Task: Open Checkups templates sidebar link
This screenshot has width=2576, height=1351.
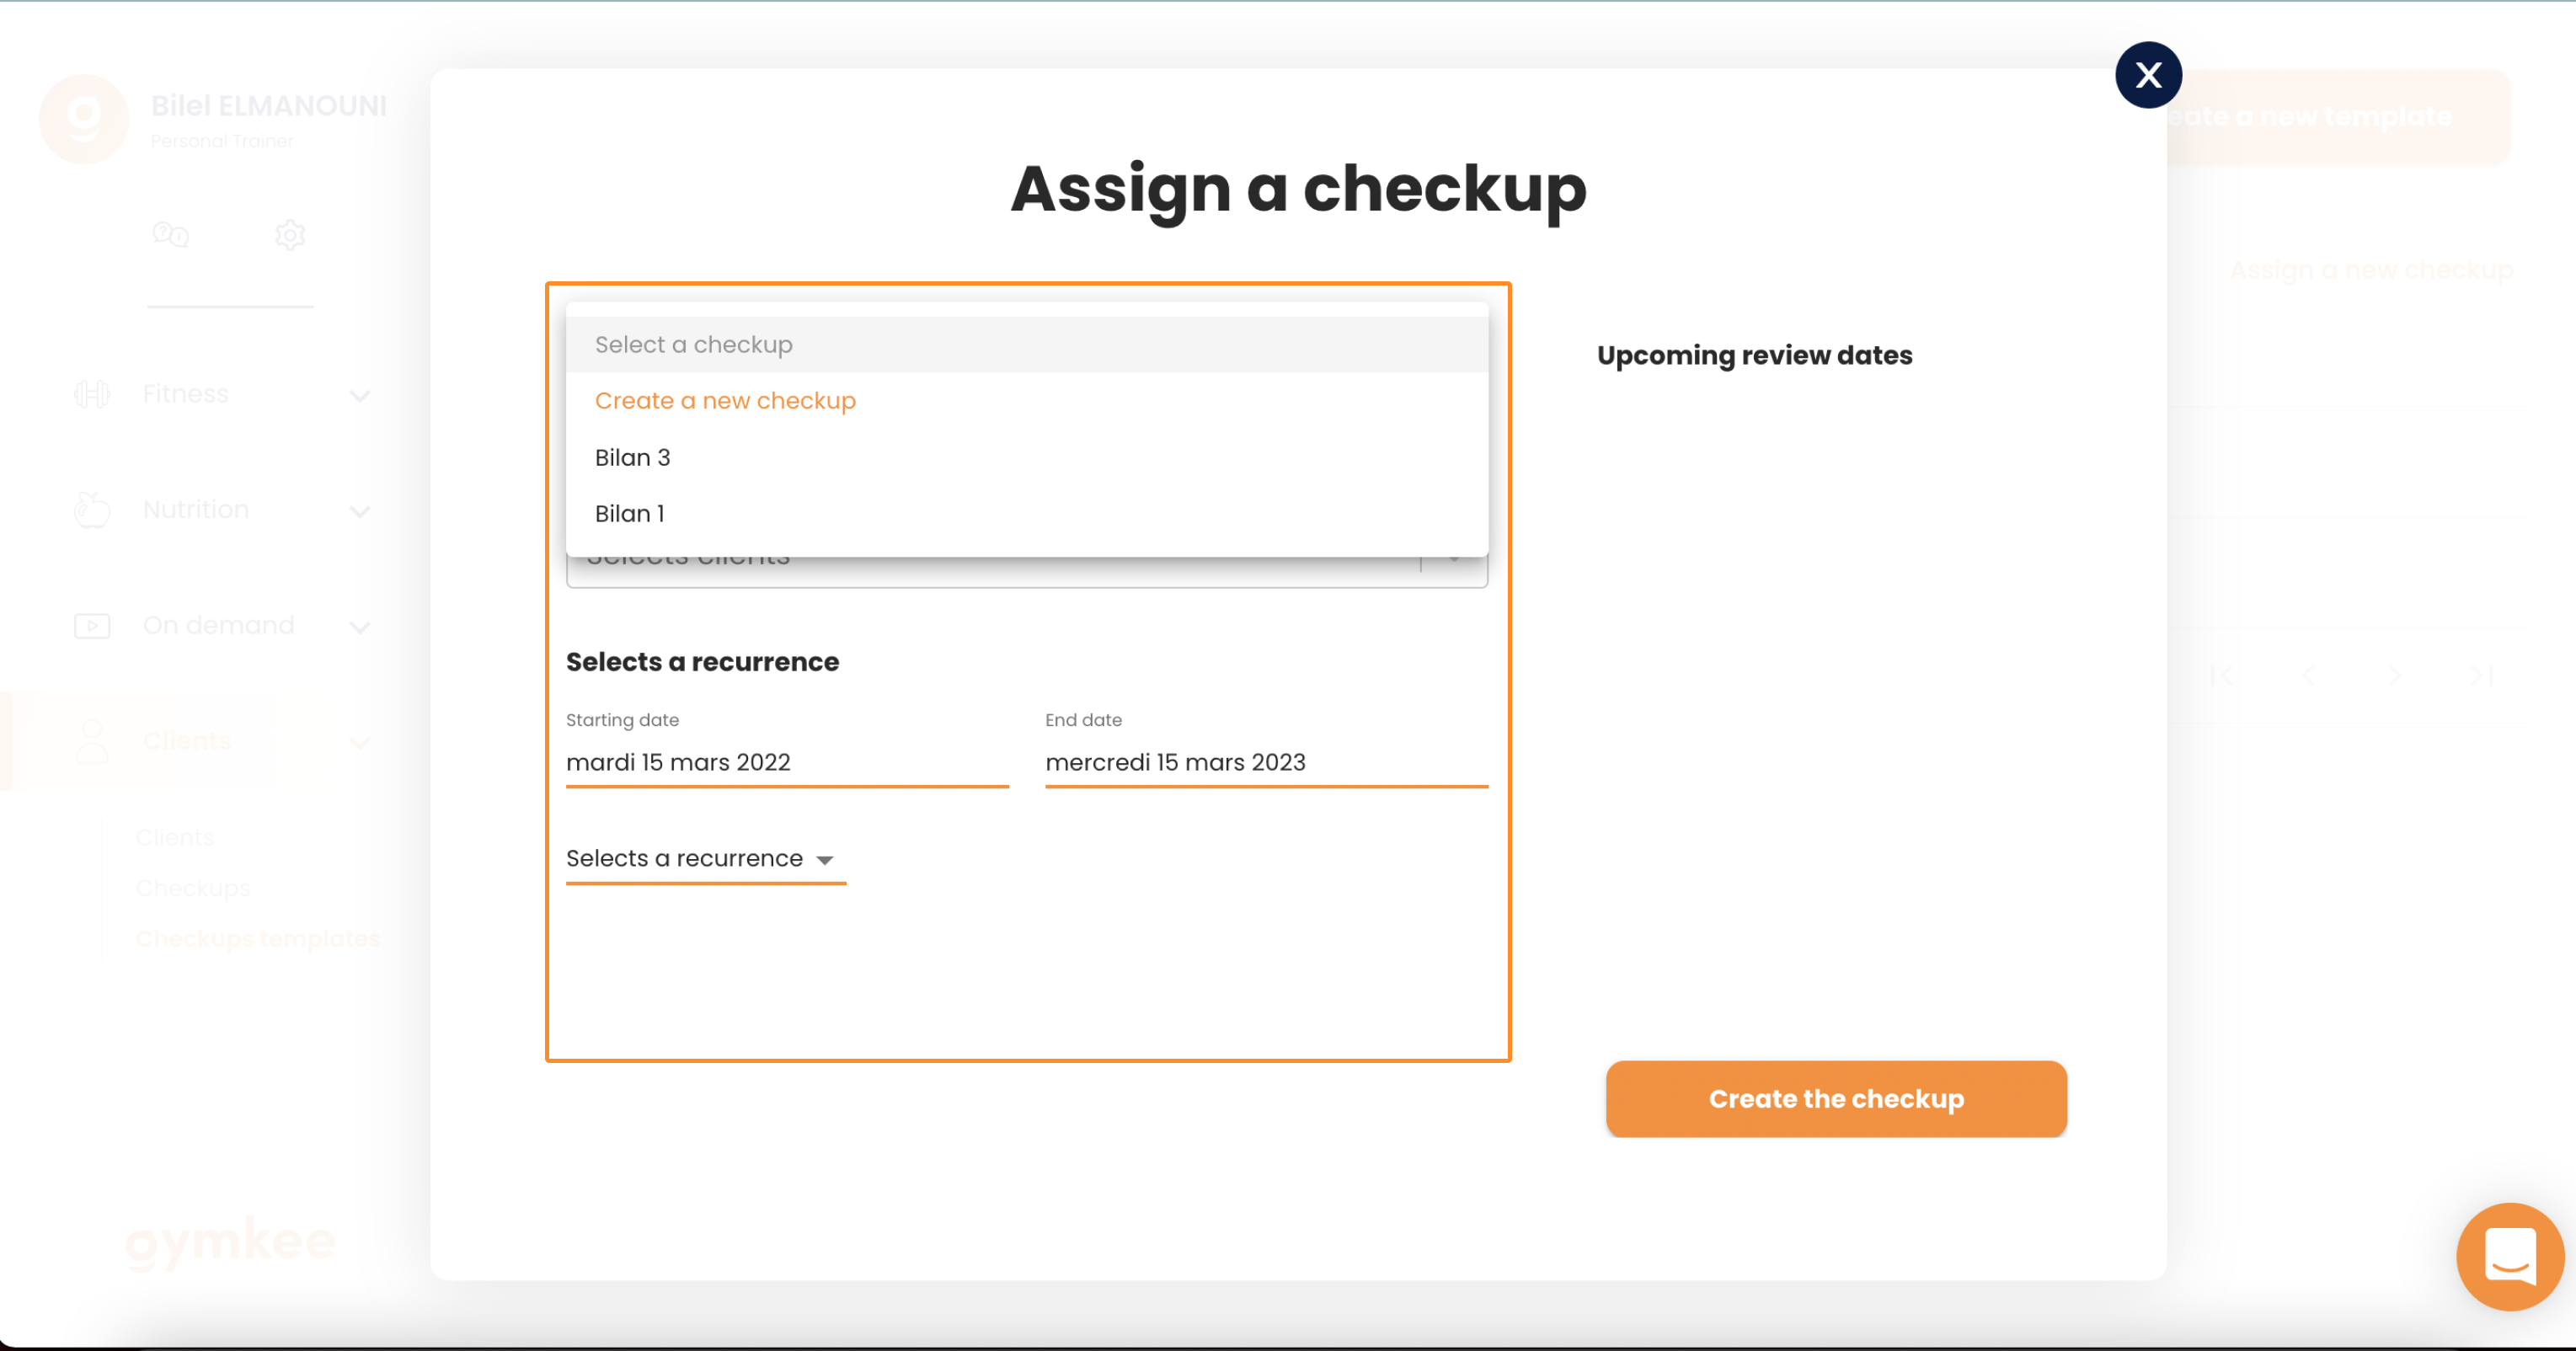Action: (x=258, y=939)
